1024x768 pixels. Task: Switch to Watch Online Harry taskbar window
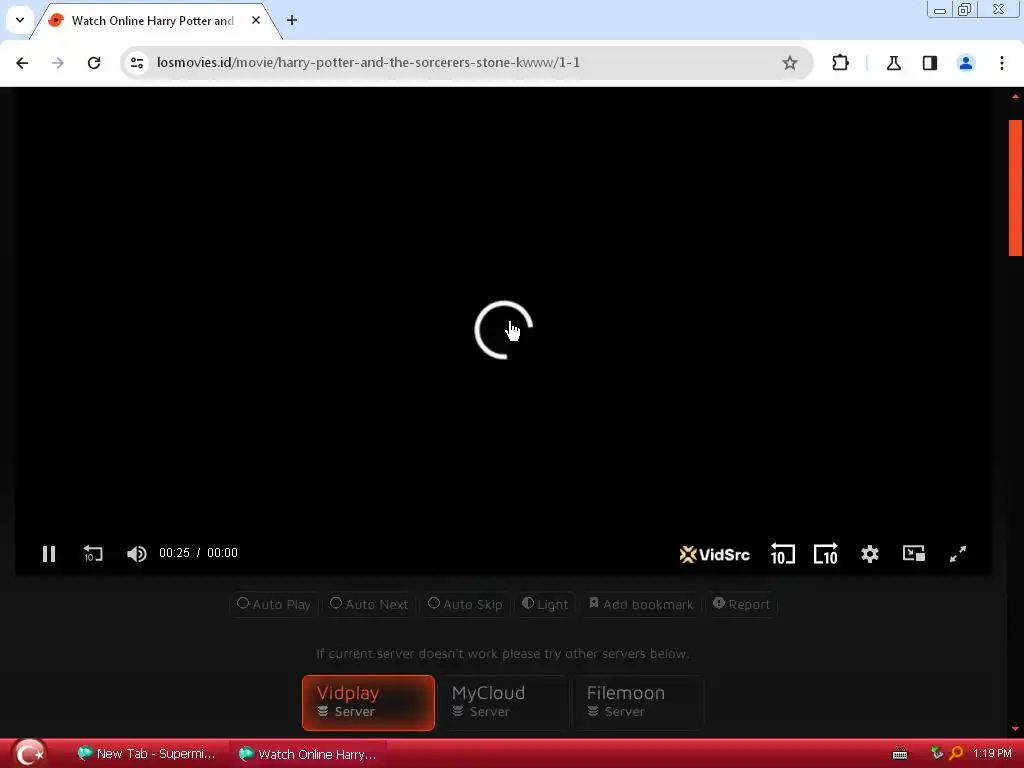click(x=308, y=754)
